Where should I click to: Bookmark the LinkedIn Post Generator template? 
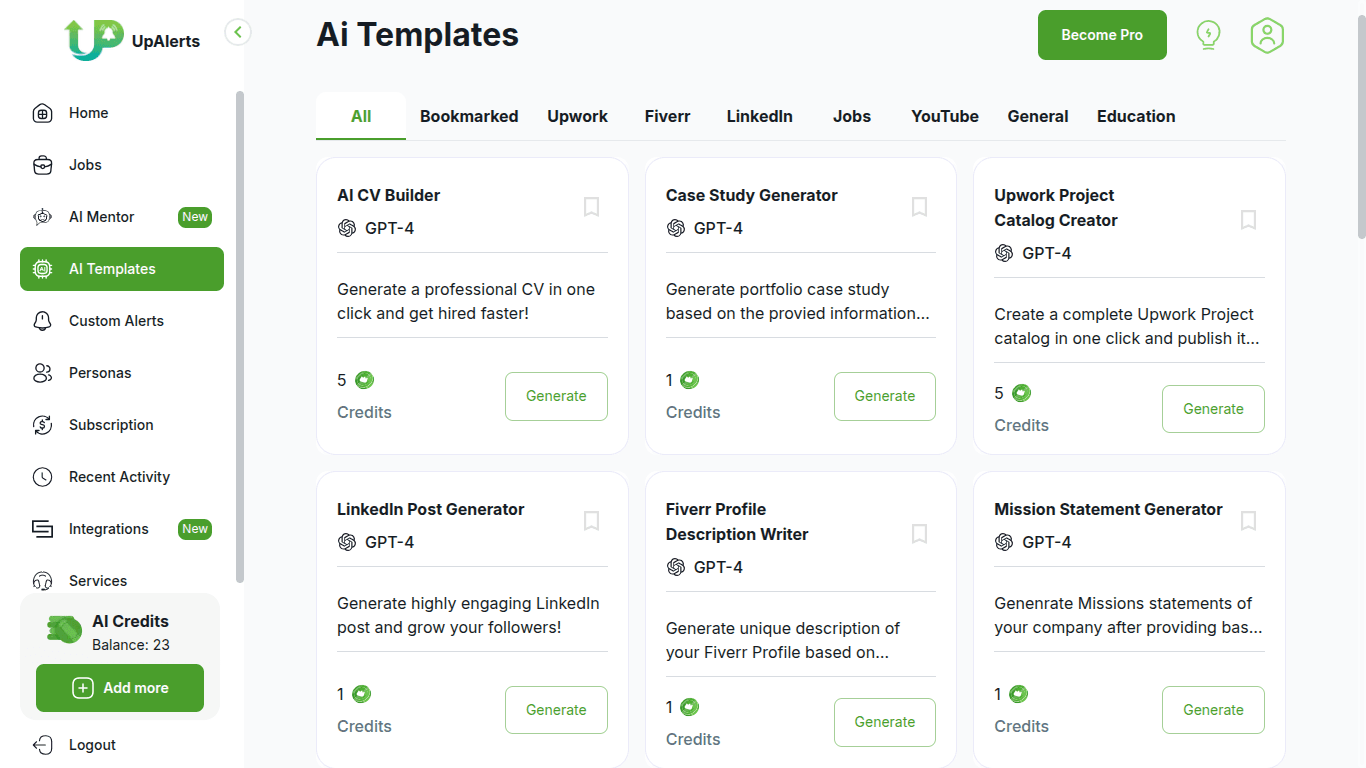pyautogui.click(x=591, y=521)
